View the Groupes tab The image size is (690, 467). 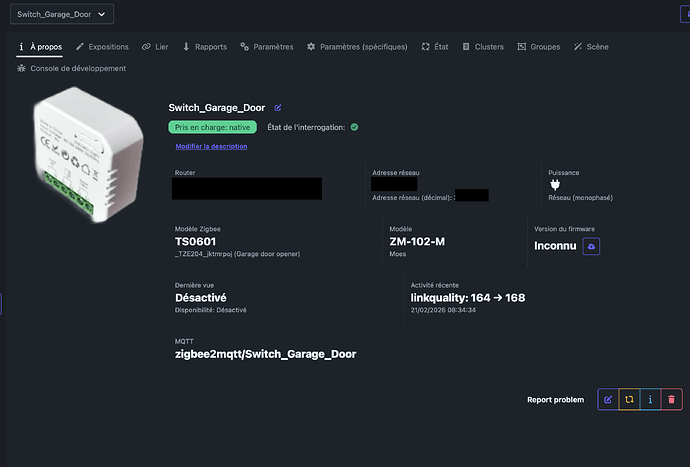538,47
